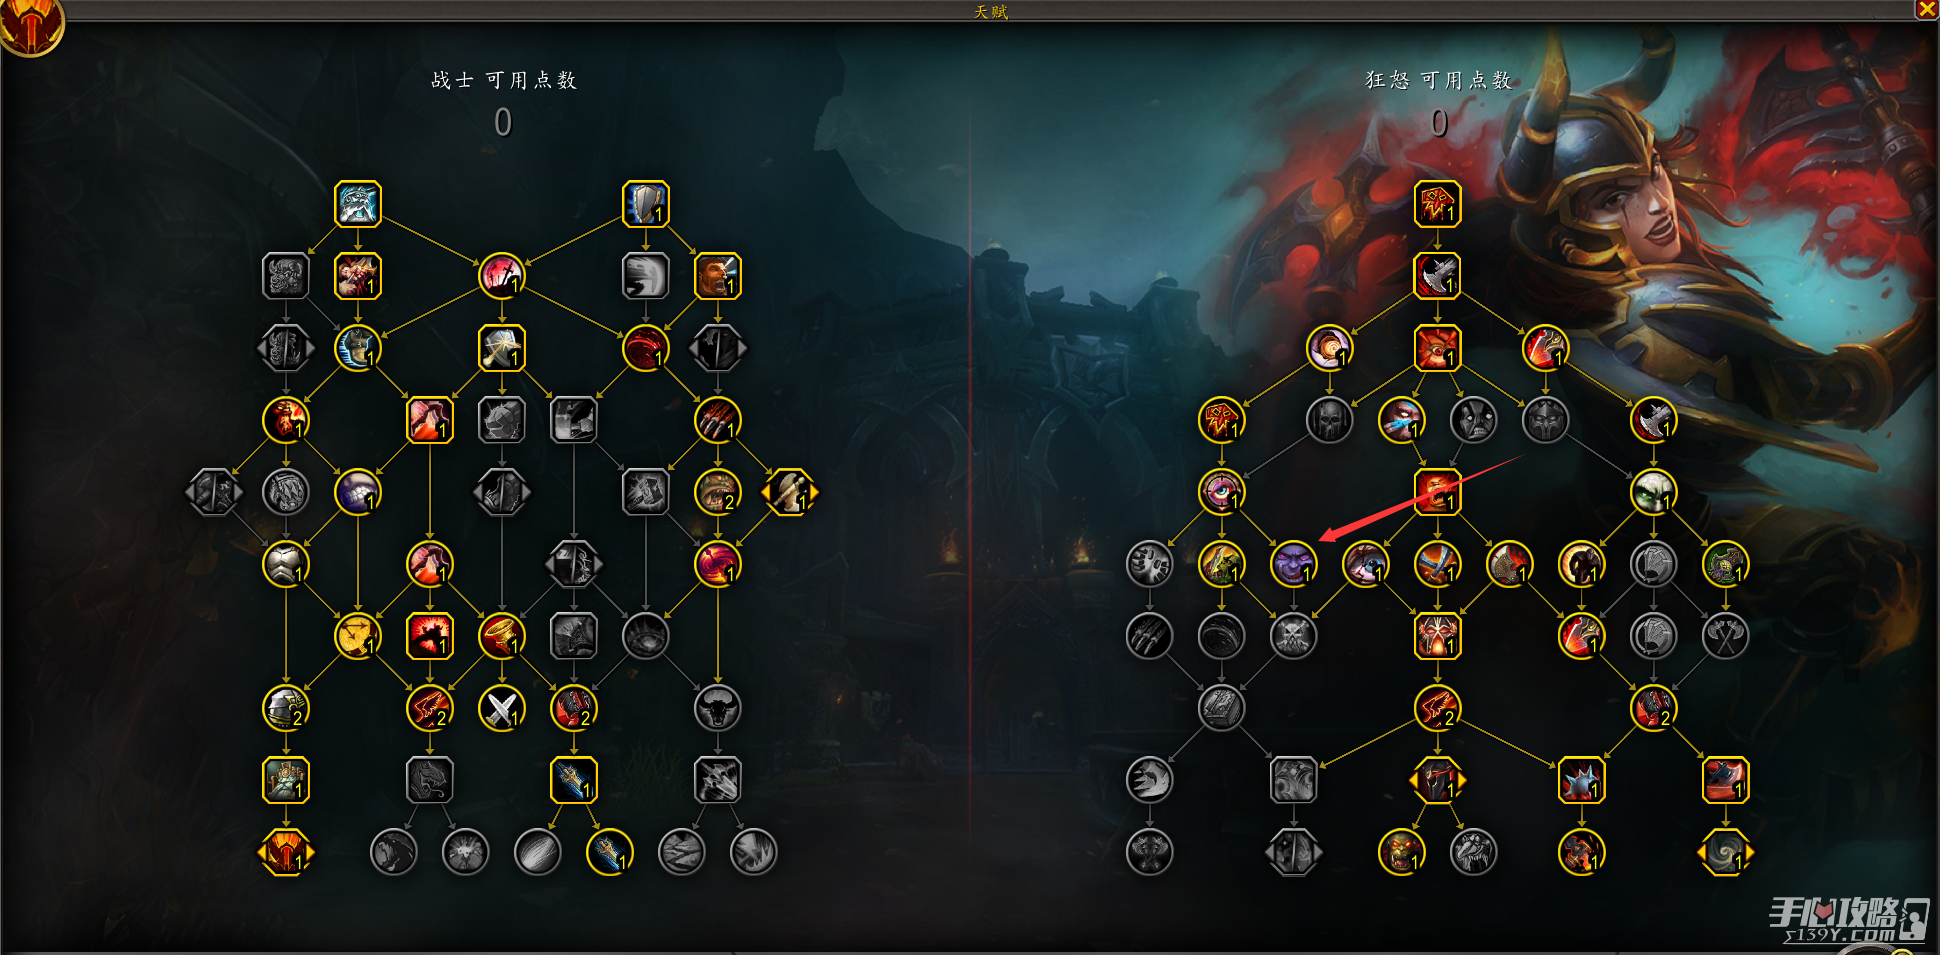Select the topmost red horde banner talent in the Fury tree
The height and width of the screenshot is (955, 1940).
pyautogui.click(x=1437, y=204)
